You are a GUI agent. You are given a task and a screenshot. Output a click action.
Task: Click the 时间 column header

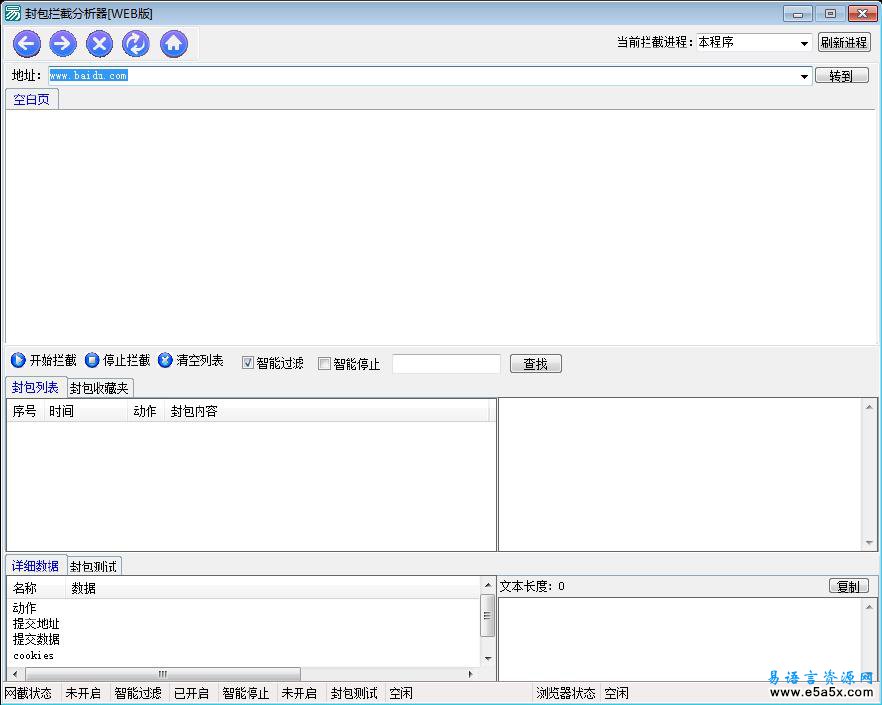click(86, 411)
